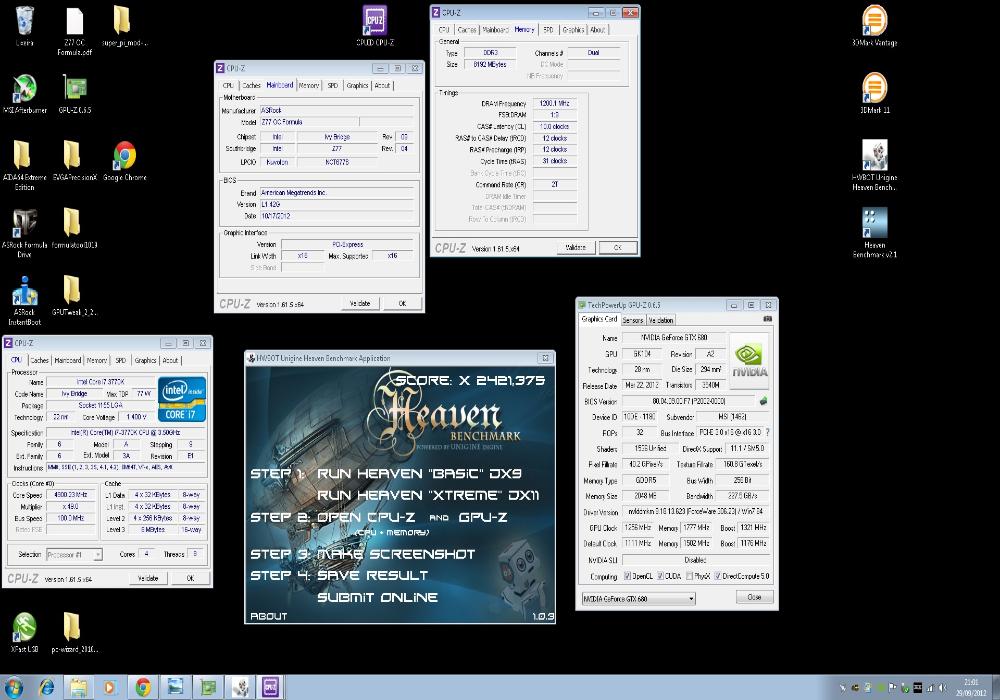Click the Bus Interface question mark in GPU-Z

click(x=767, y=432)
